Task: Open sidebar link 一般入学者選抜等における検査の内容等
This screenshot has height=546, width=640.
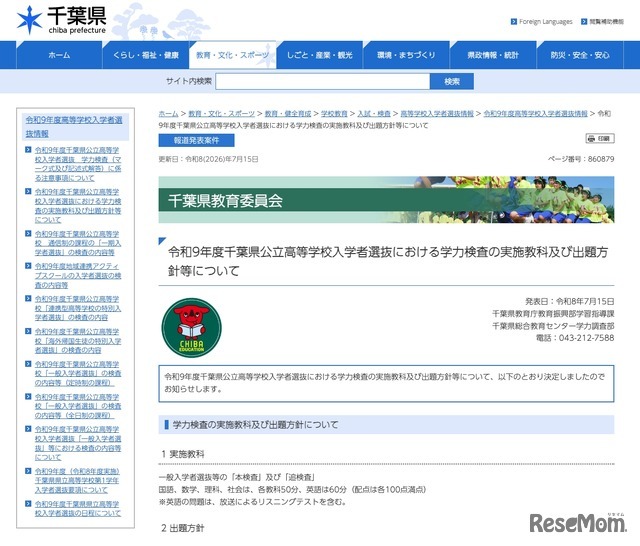Action: click(x=78, y=443)
